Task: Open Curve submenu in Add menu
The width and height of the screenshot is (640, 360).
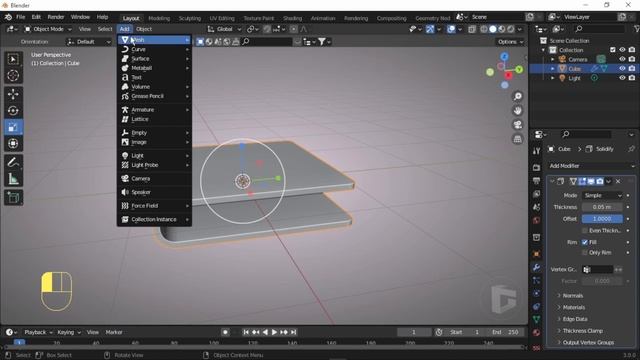Action: point(155,49)
